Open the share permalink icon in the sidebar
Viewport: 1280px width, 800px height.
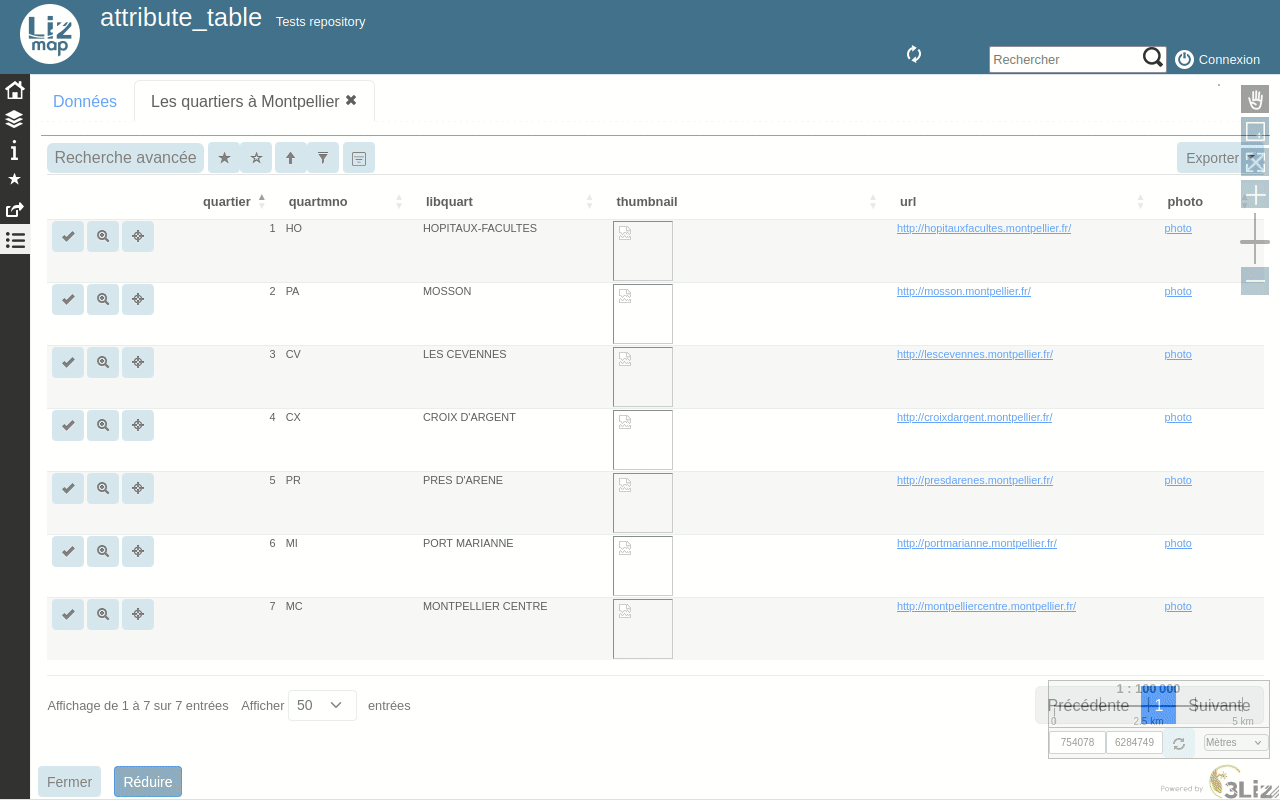(15, 209)
